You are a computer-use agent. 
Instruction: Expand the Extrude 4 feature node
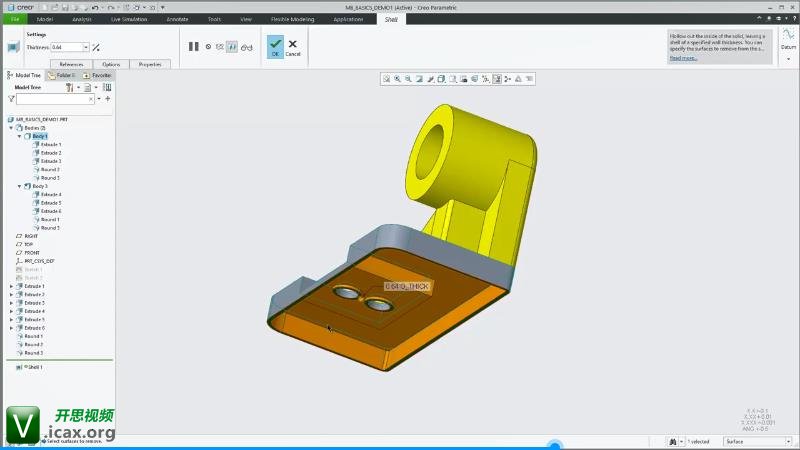point(11,311)
